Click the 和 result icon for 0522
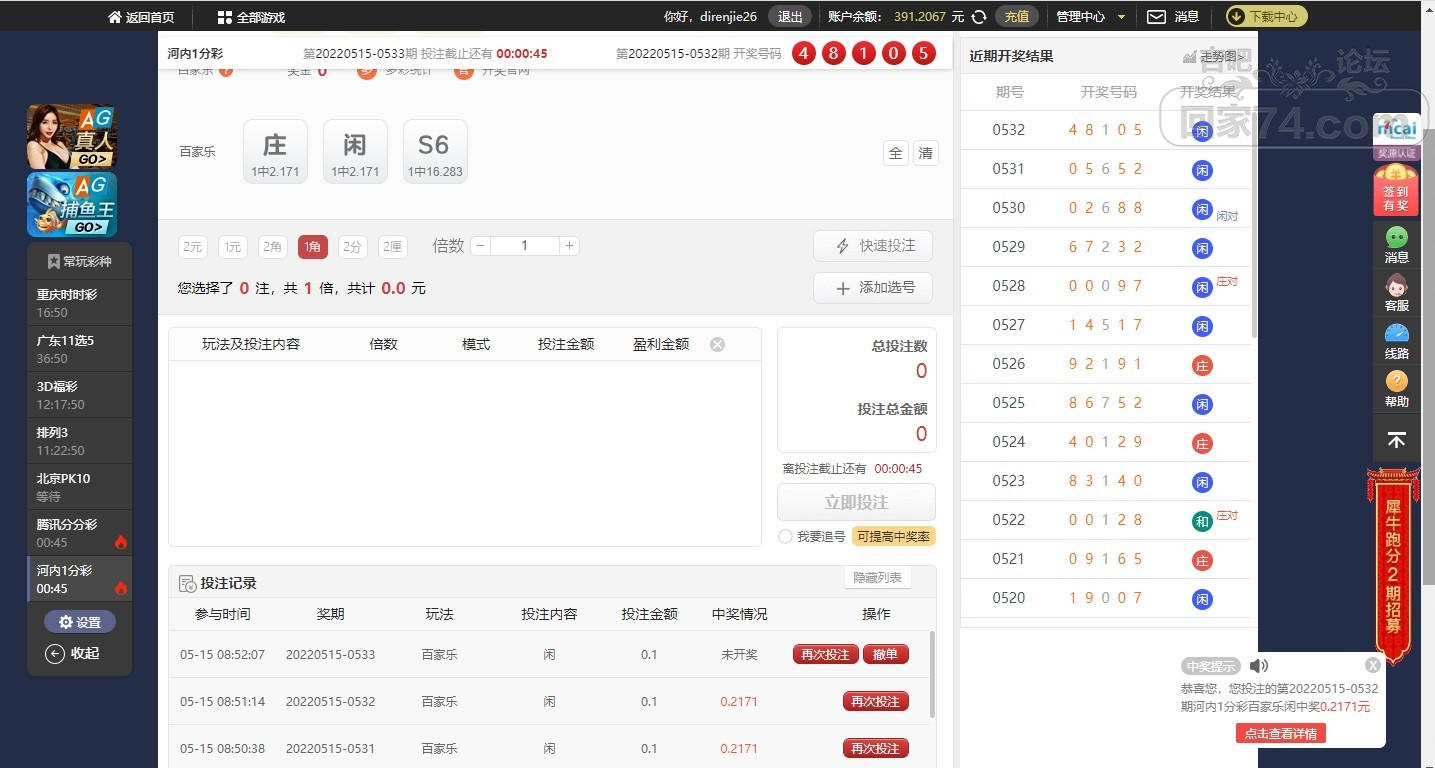 coord(1202,521)
